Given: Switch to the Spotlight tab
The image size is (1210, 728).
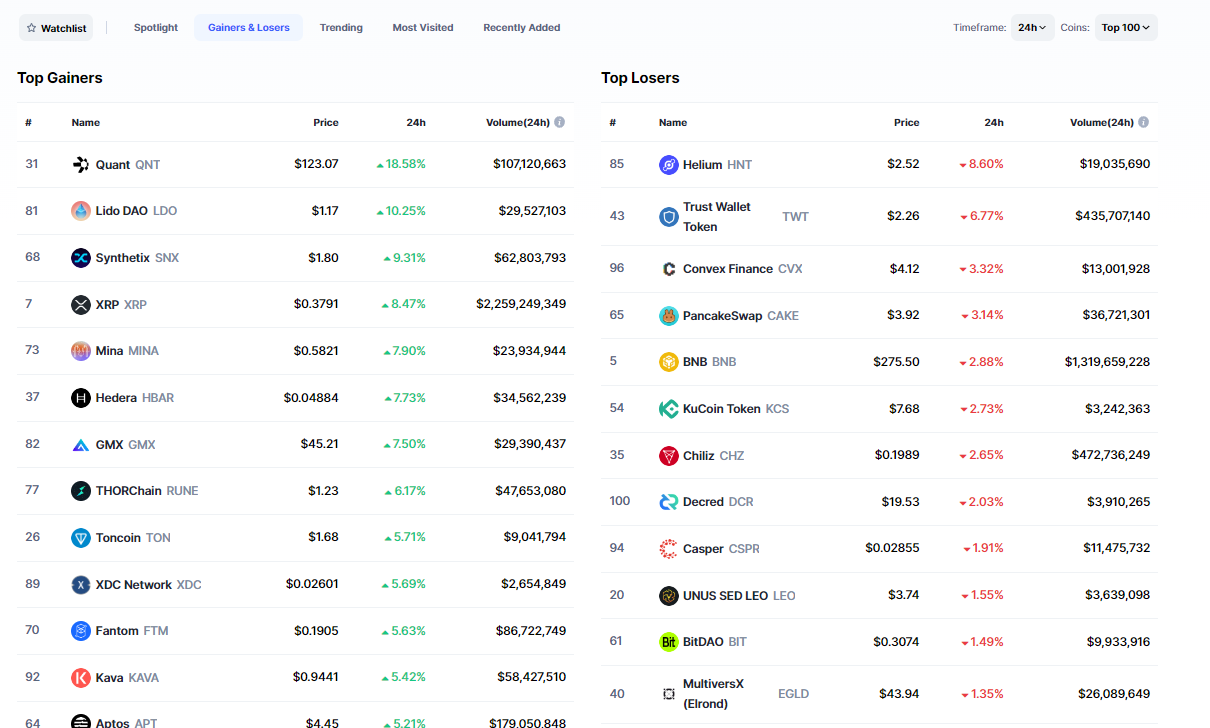Looking at the screenshot, I should 156,28.
